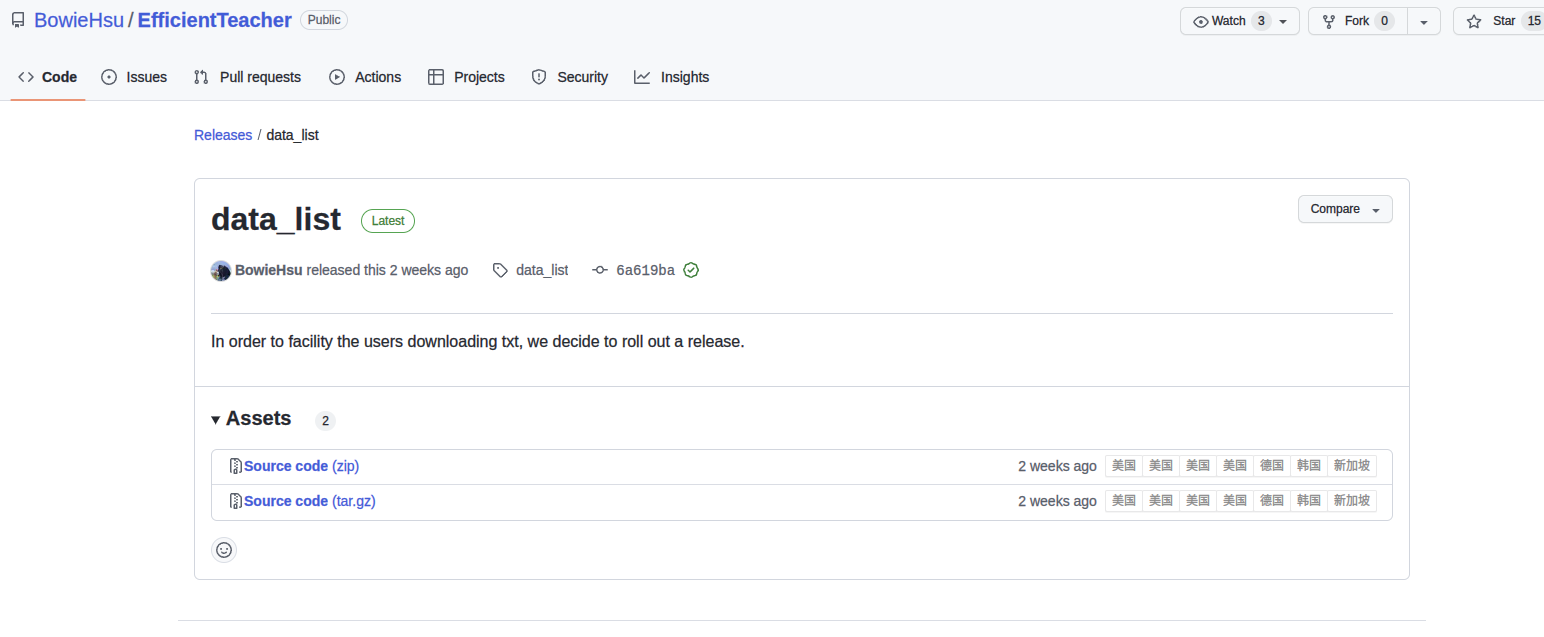Click BowieHsu's profile avatar

click(x=220, y=270)
